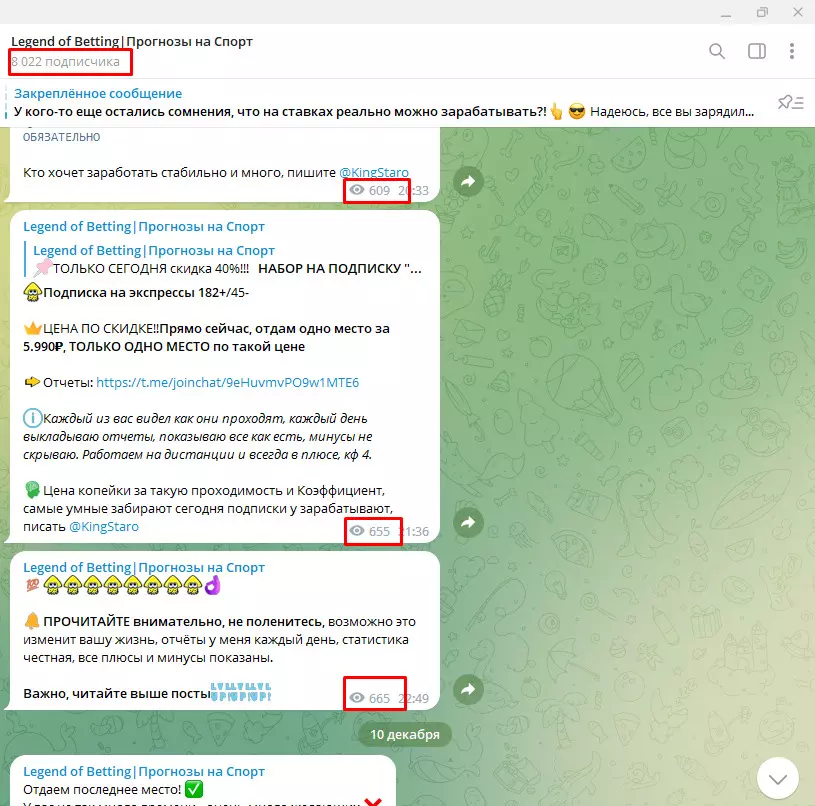Click the '10 декабря' date badge
This screenshot has height=806, width=815.
point(404,734)
